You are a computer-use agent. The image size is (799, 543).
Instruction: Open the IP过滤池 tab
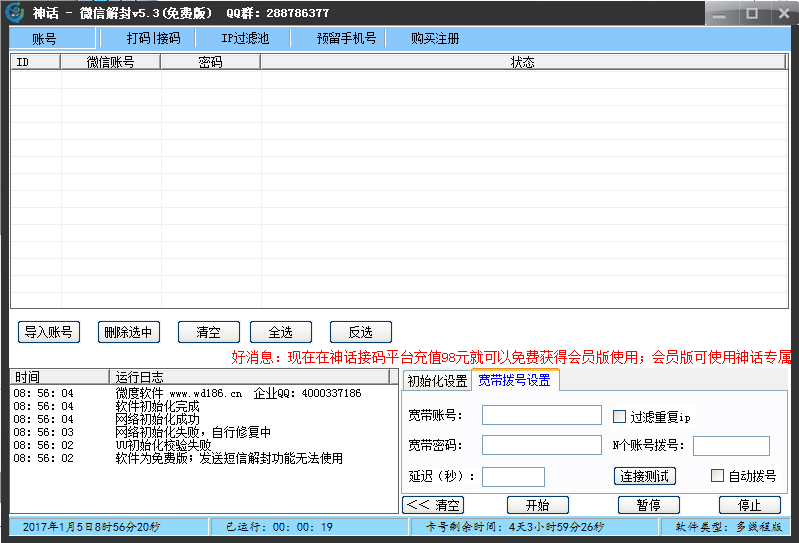coord(245,38)
